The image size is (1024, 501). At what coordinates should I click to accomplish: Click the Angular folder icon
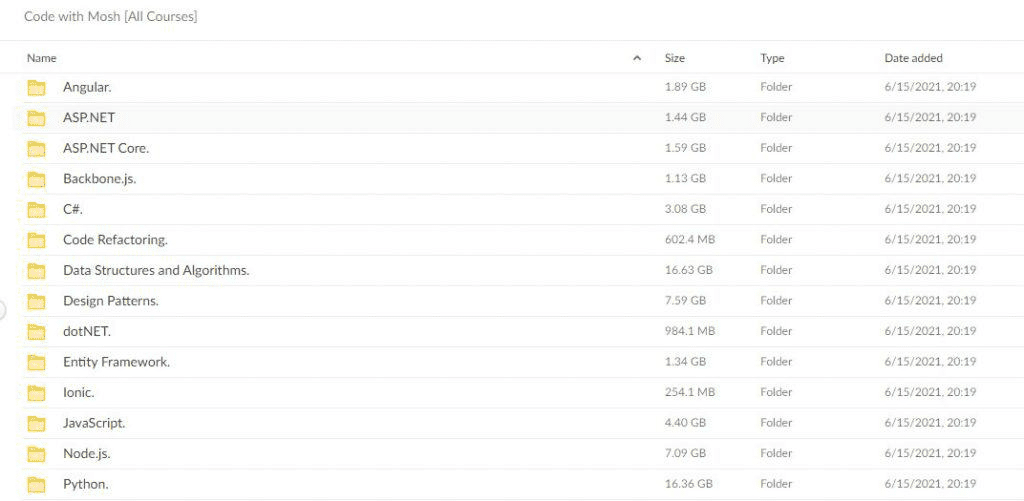pos(37,87)
